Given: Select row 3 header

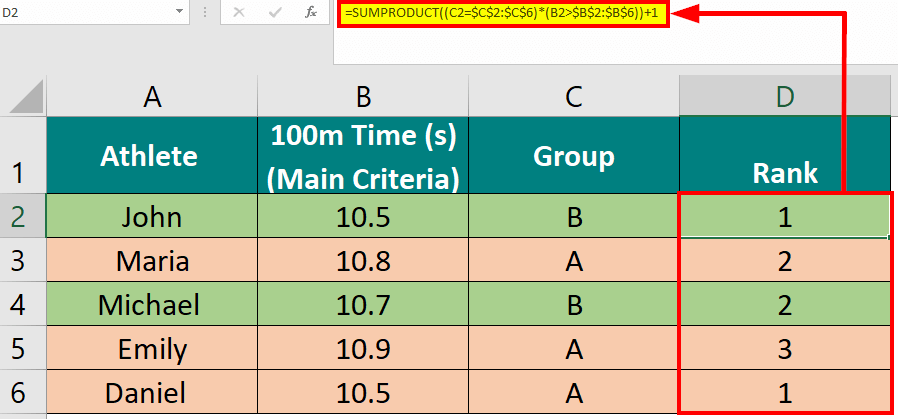Looking at the screenshot, I should (x=23, y=259).
